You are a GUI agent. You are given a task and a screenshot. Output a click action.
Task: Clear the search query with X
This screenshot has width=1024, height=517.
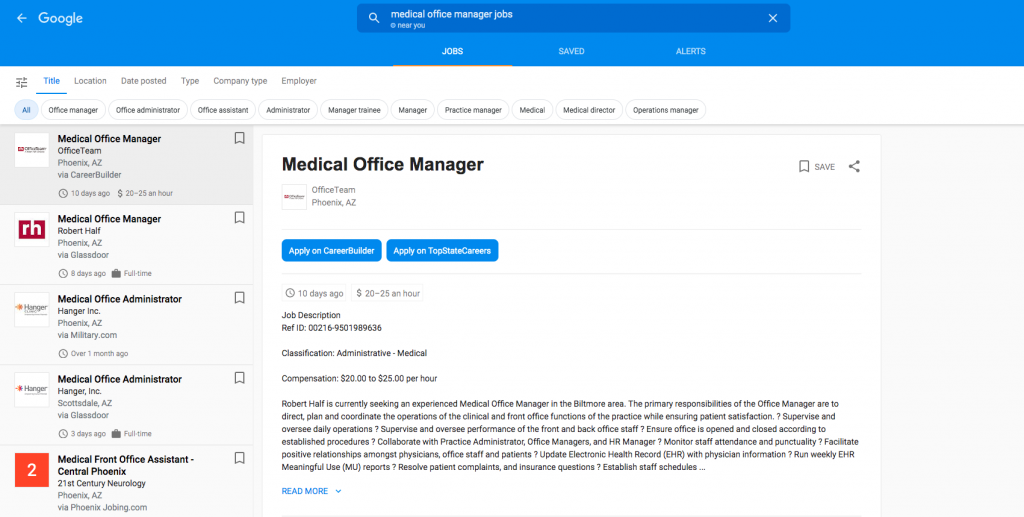773,18
